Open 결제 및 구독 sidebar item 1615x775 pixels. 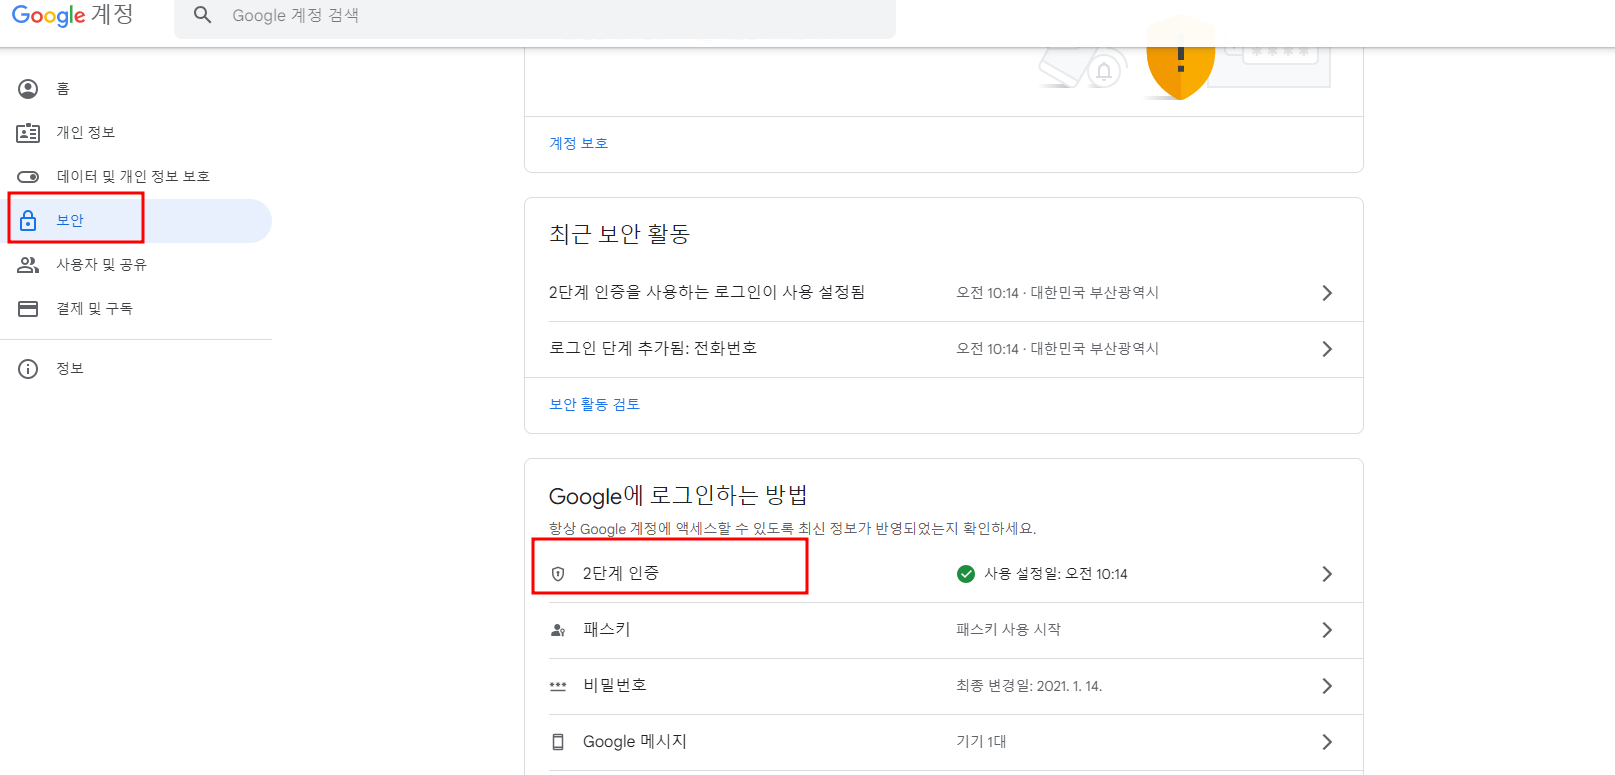(x=136, y=309)
